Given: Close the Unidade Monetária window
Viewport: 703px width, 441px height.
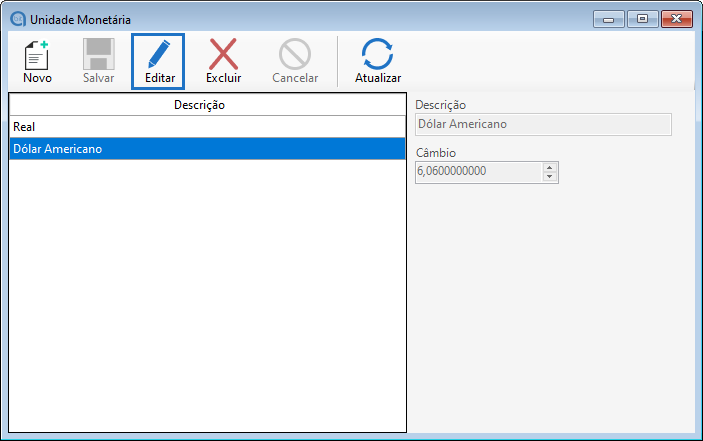Looking at the screenshot, I should coord(677,18).
